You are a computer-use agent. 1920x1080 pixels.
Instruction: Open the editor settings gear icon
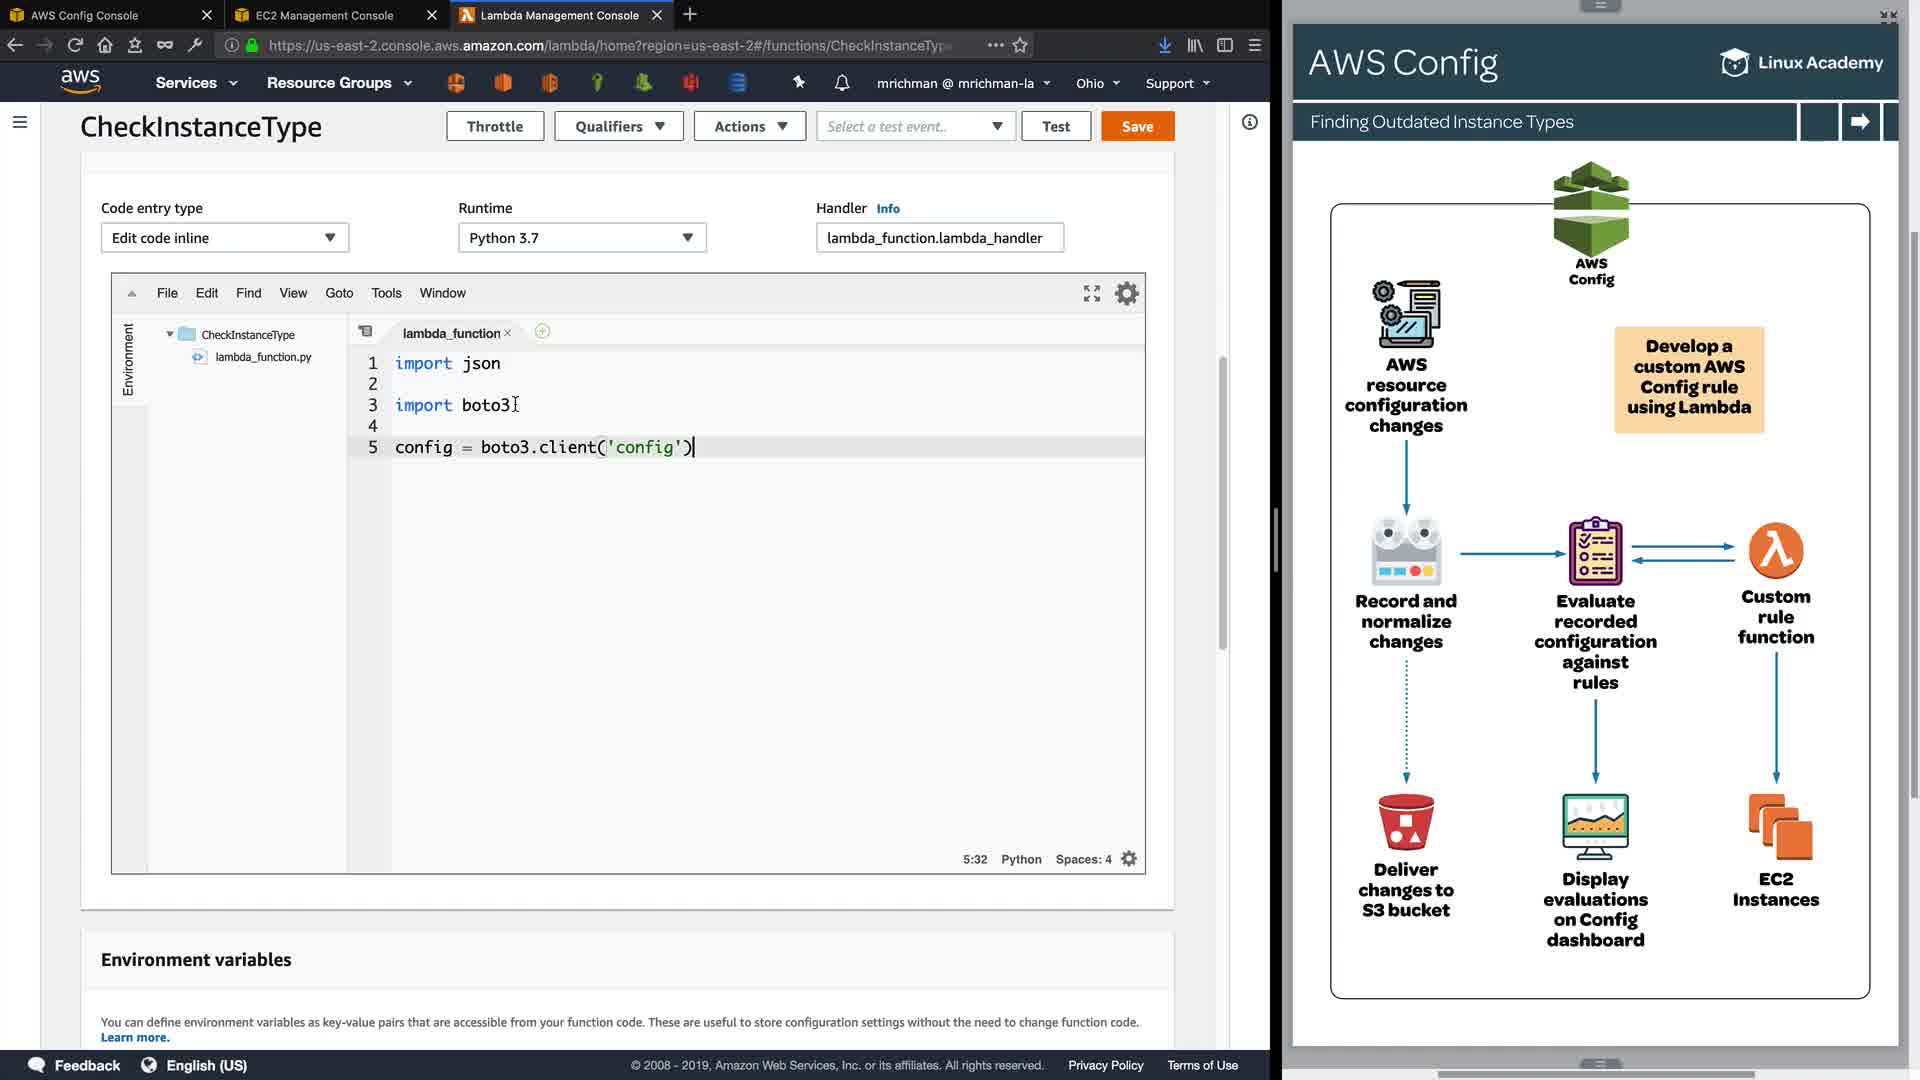[1126, 293]
